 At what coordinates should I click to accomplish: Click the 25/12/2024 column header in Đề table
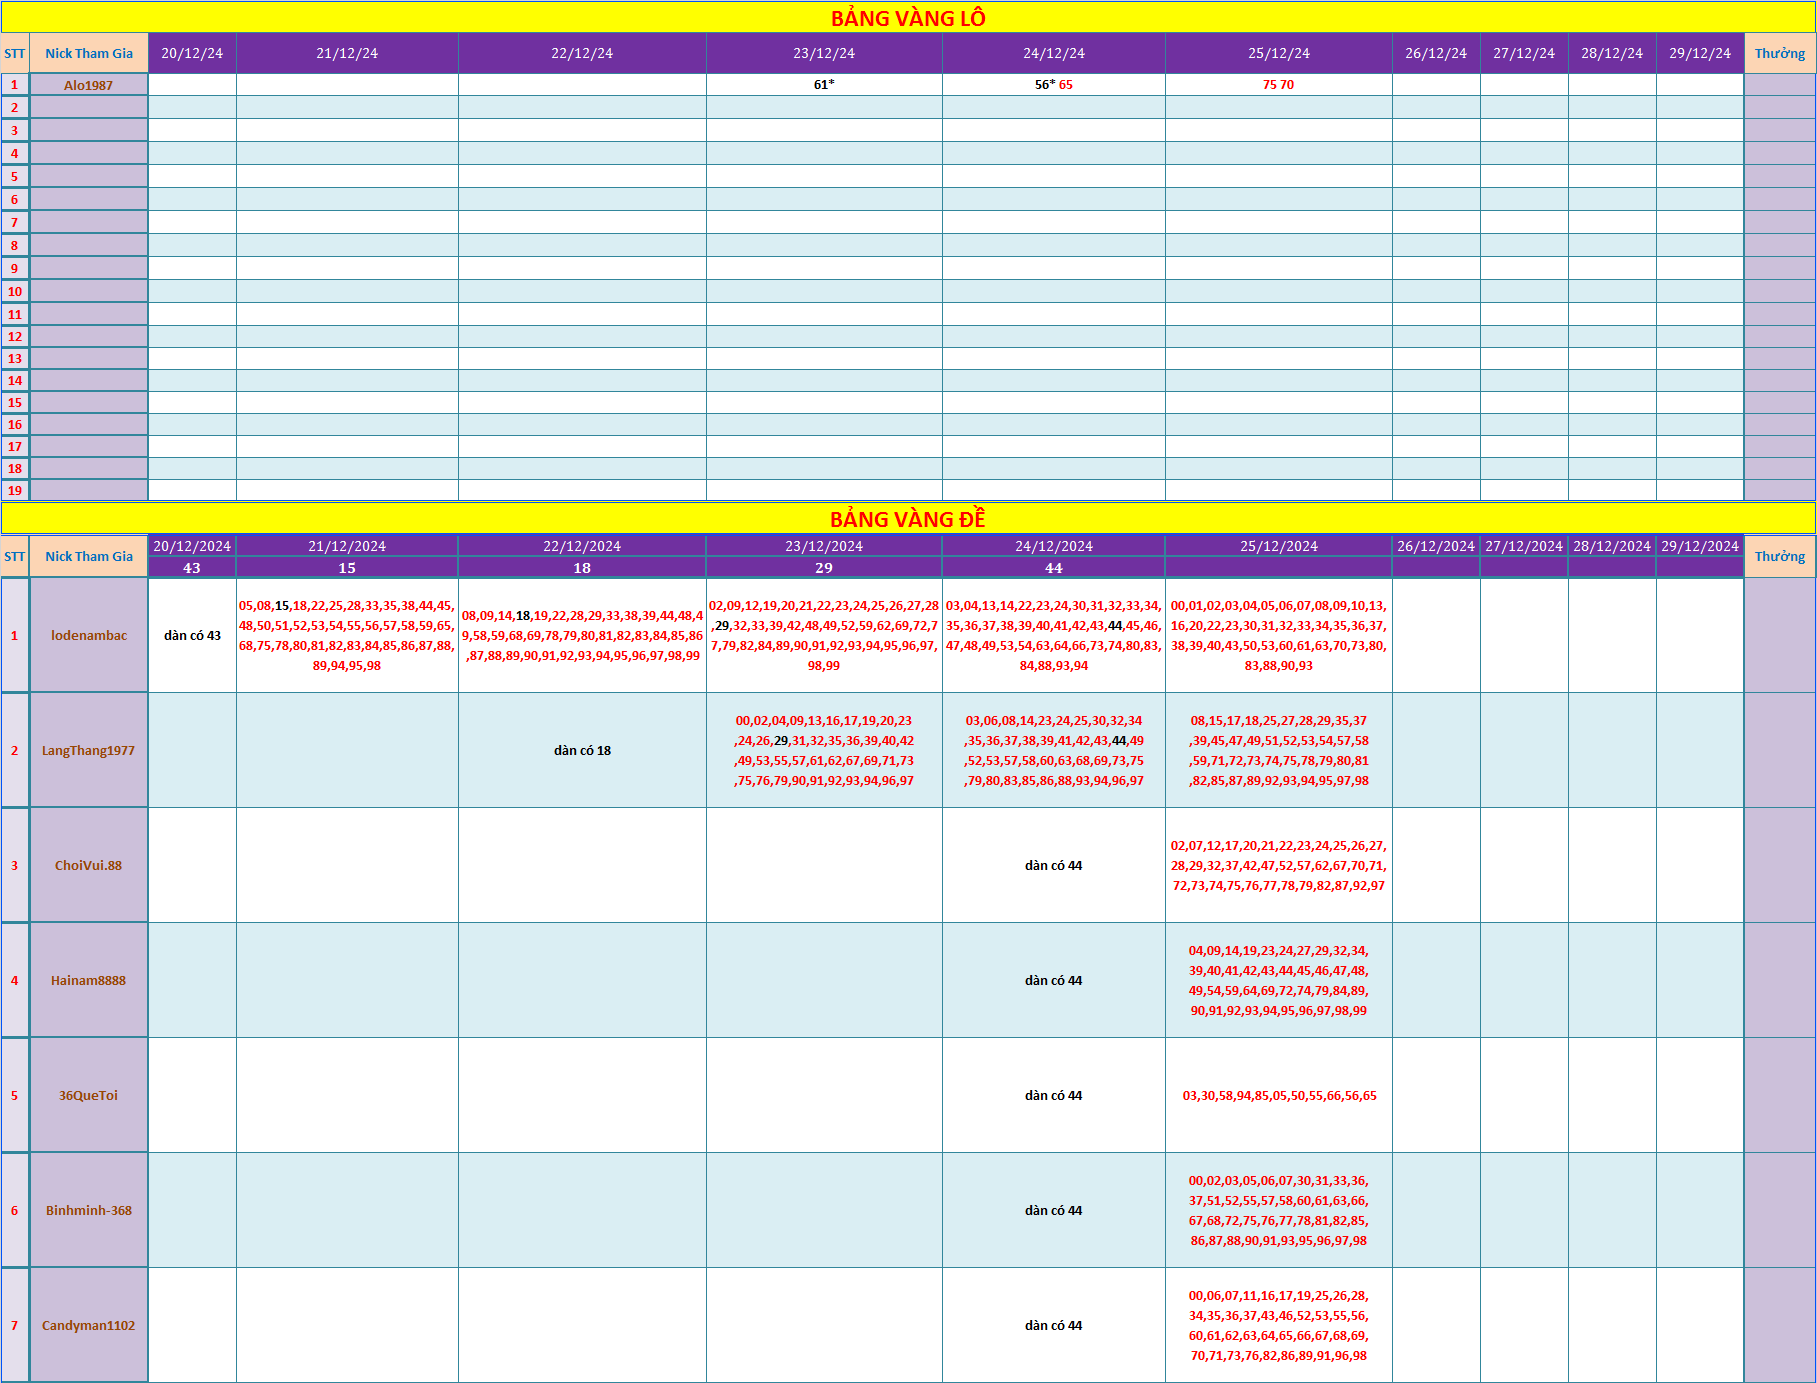point(1278,546)
